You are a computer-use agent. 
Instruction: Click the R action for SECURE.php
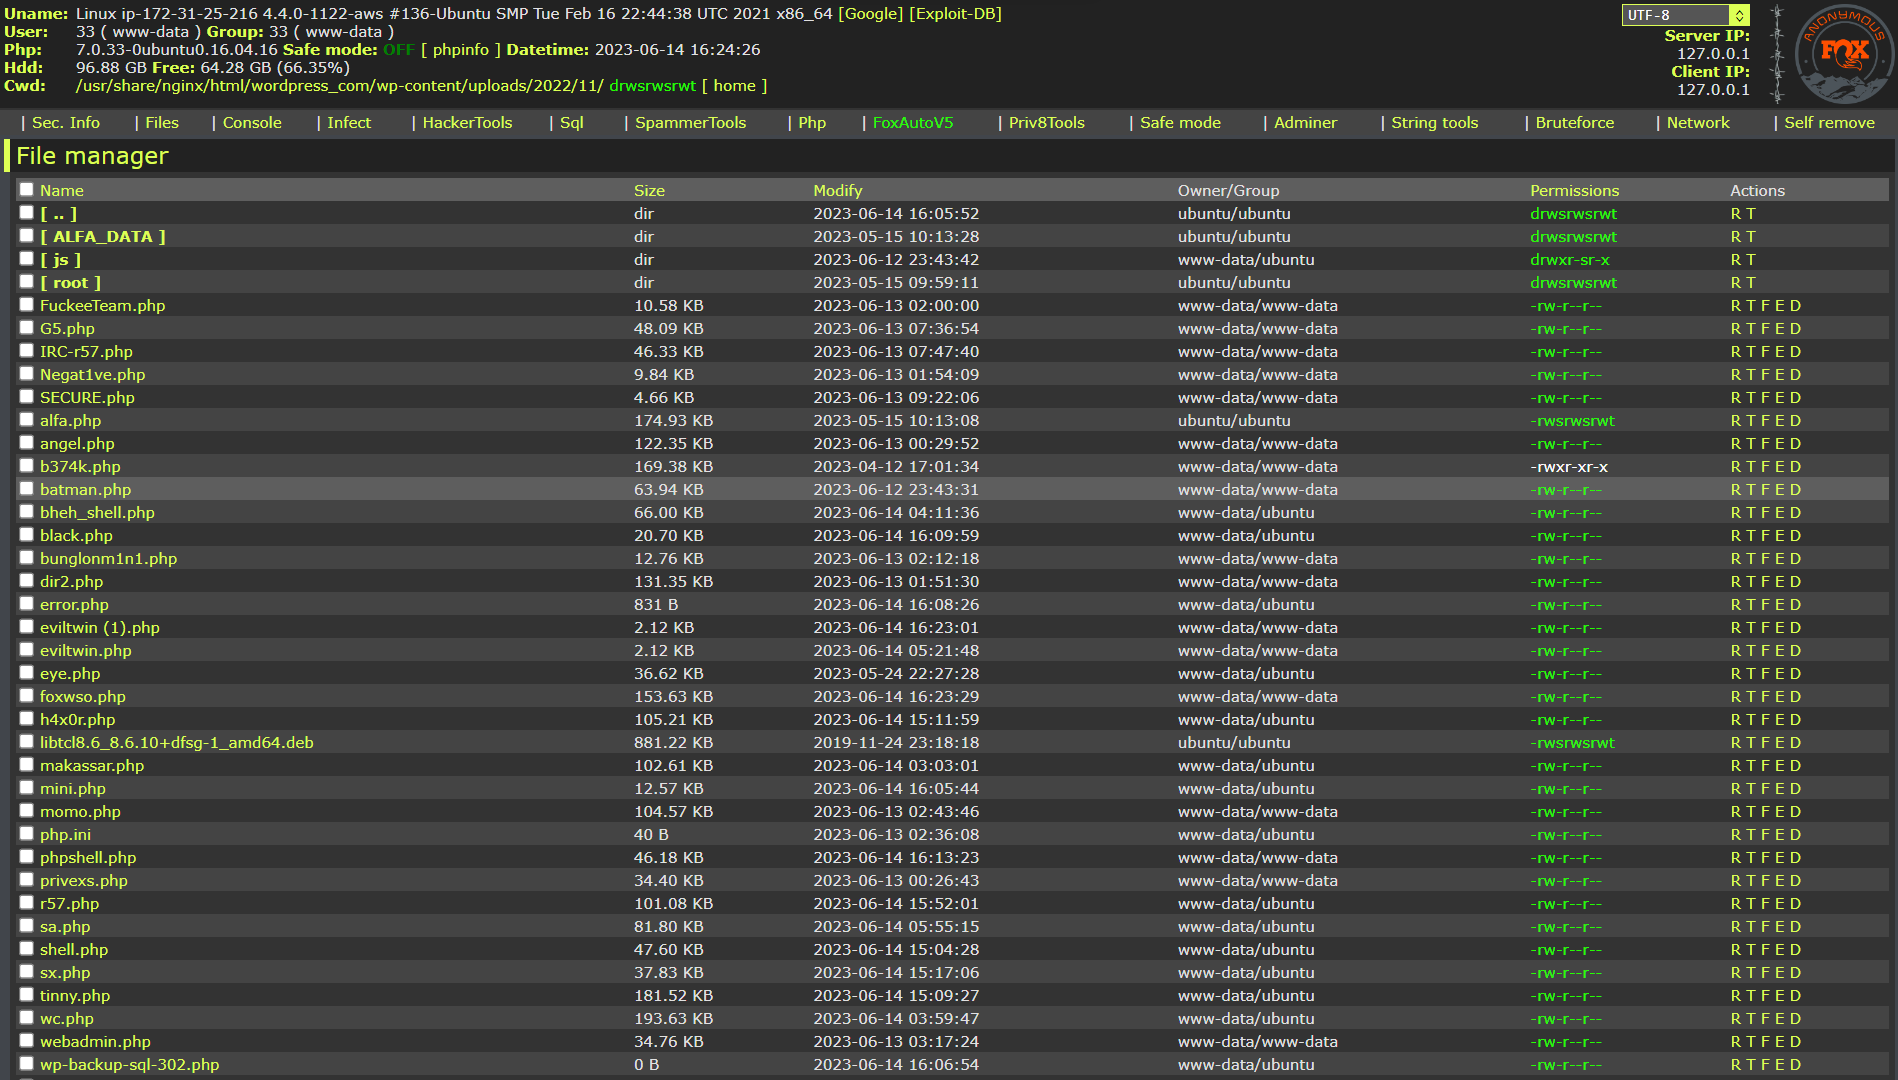tap(1736, 398)
